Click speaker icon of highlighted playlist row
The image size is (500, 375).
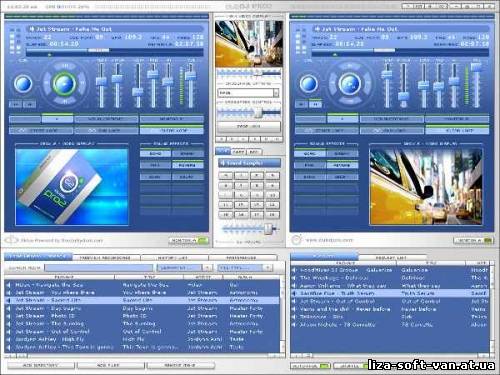coord(294,293)
